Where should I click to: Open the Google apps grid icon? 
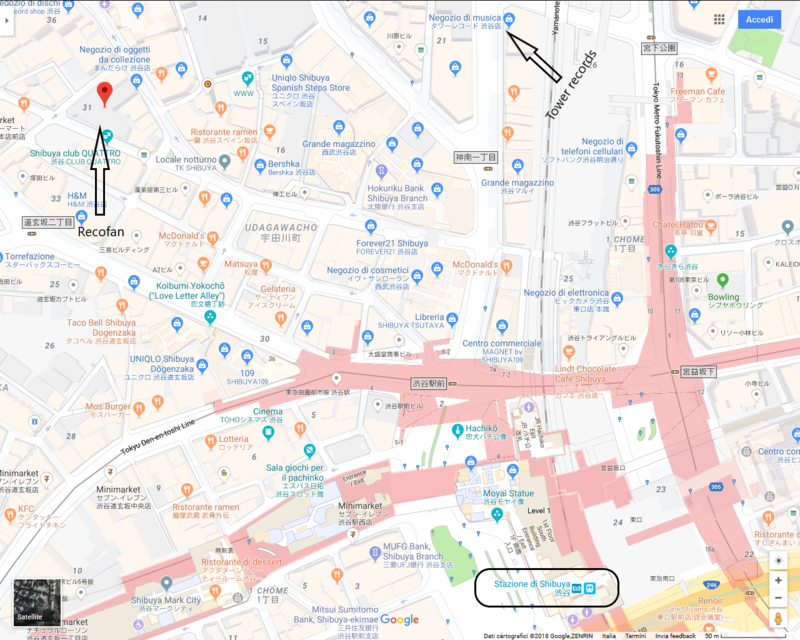point(720,18)
